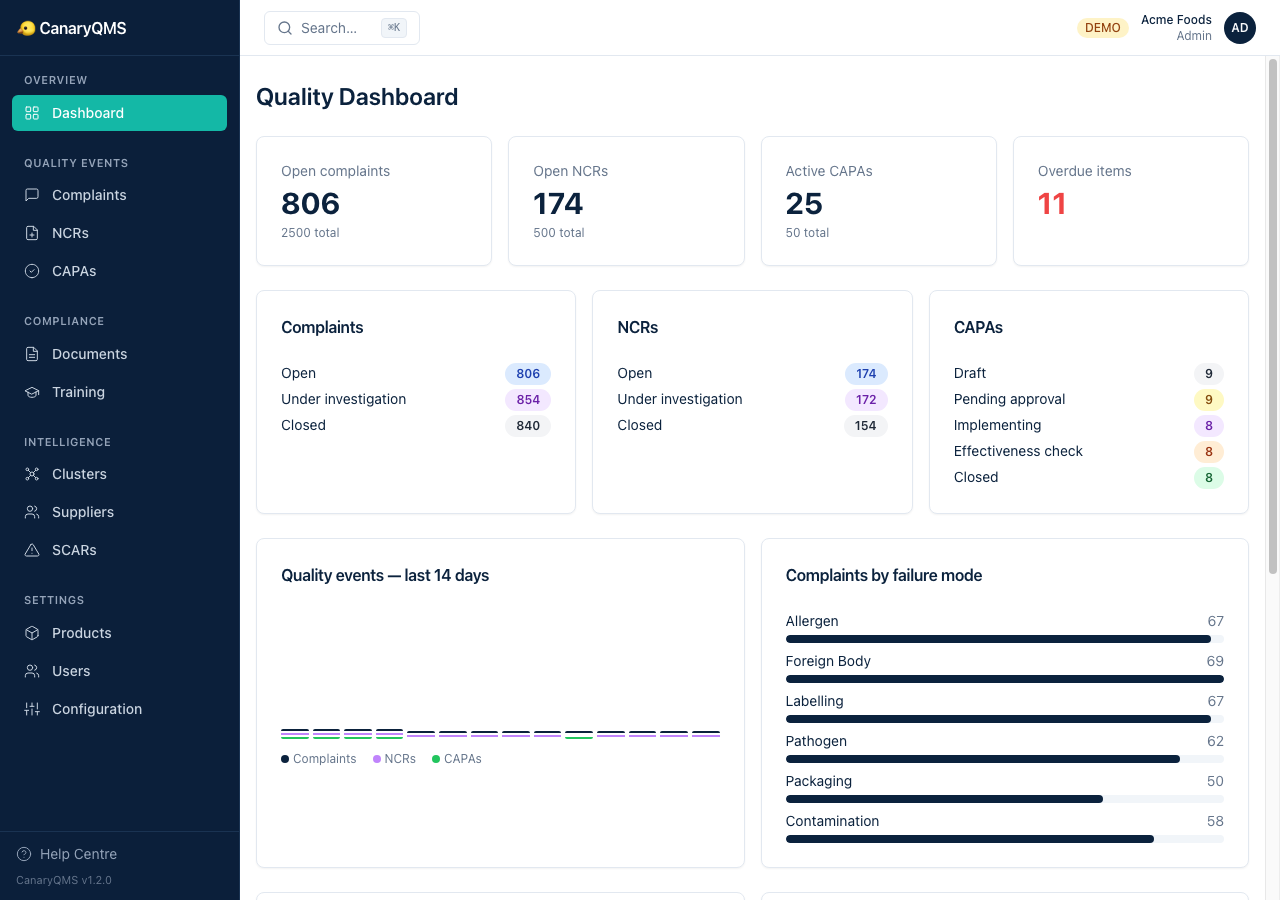The width and height of the screenshot is (1280, 900).
Task: Click the CAPAs green legend dot
Action: [x=436, y=759]
